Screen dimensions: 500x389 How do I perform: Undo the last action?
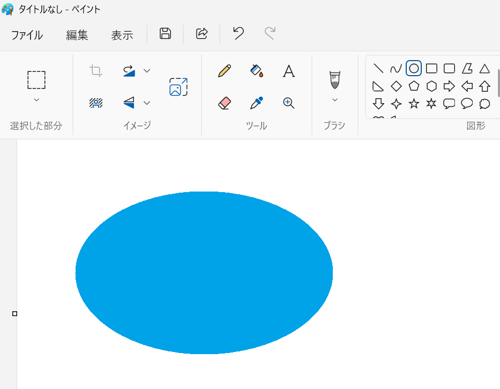(x=238, y=33)
